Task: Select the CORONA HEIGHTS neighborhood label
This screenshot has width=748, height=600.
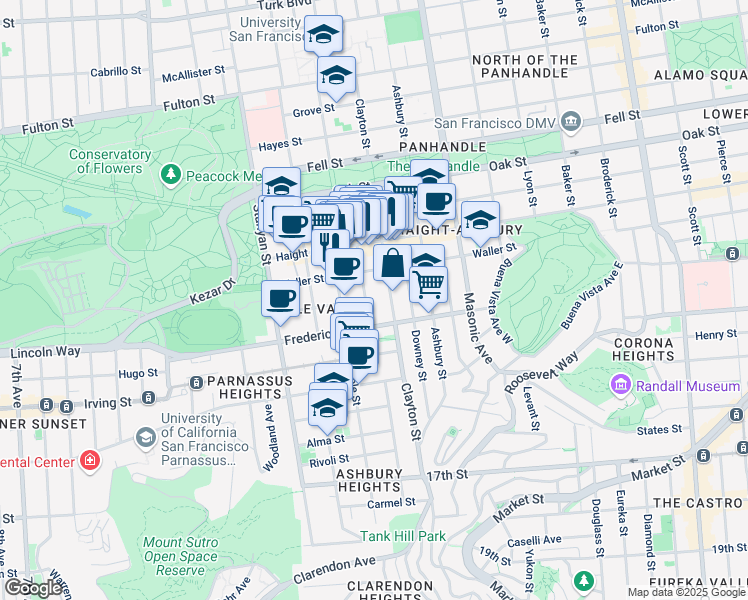Action: (x=643, y=349)
